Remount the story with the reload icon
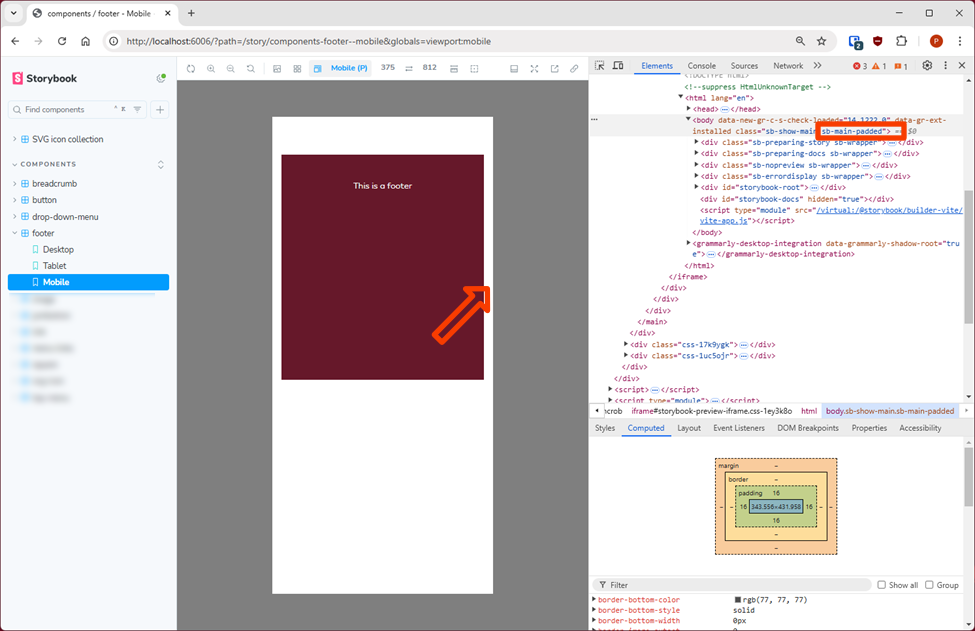 coord(191,68)
